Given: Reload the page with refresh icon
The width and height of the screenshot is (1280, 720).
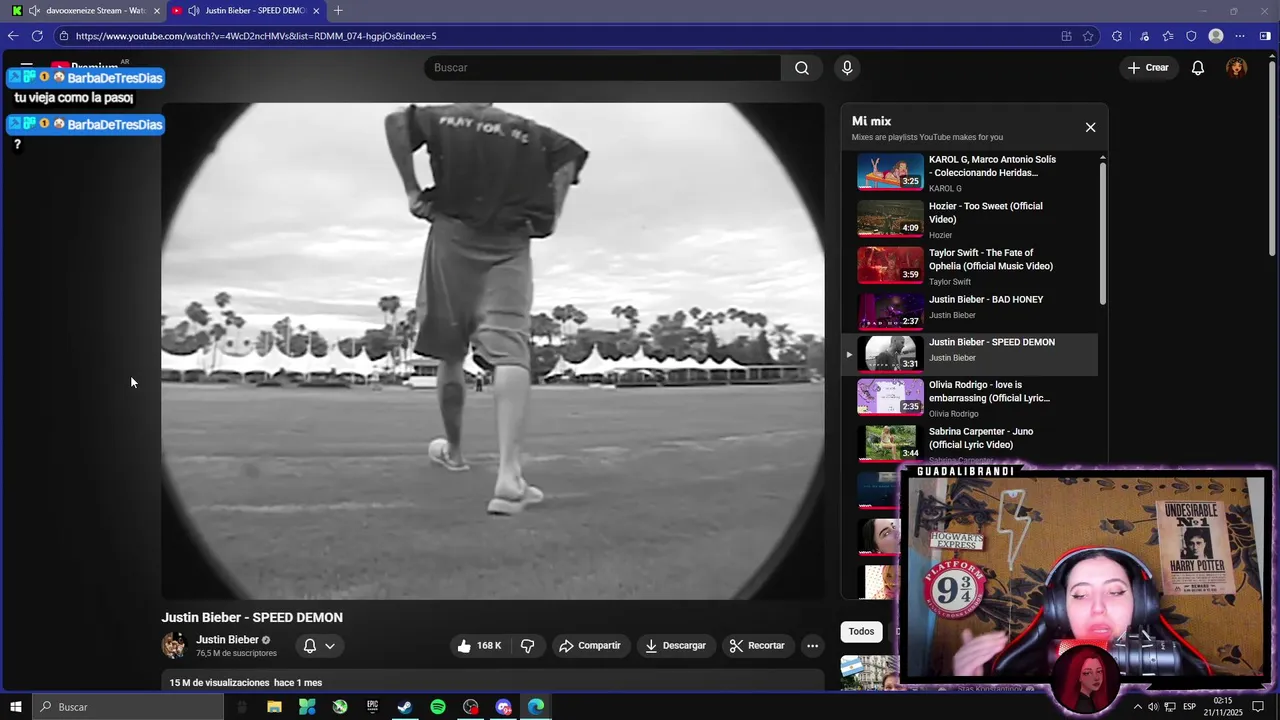Looking at the screenshot, I should click(37, 36).
